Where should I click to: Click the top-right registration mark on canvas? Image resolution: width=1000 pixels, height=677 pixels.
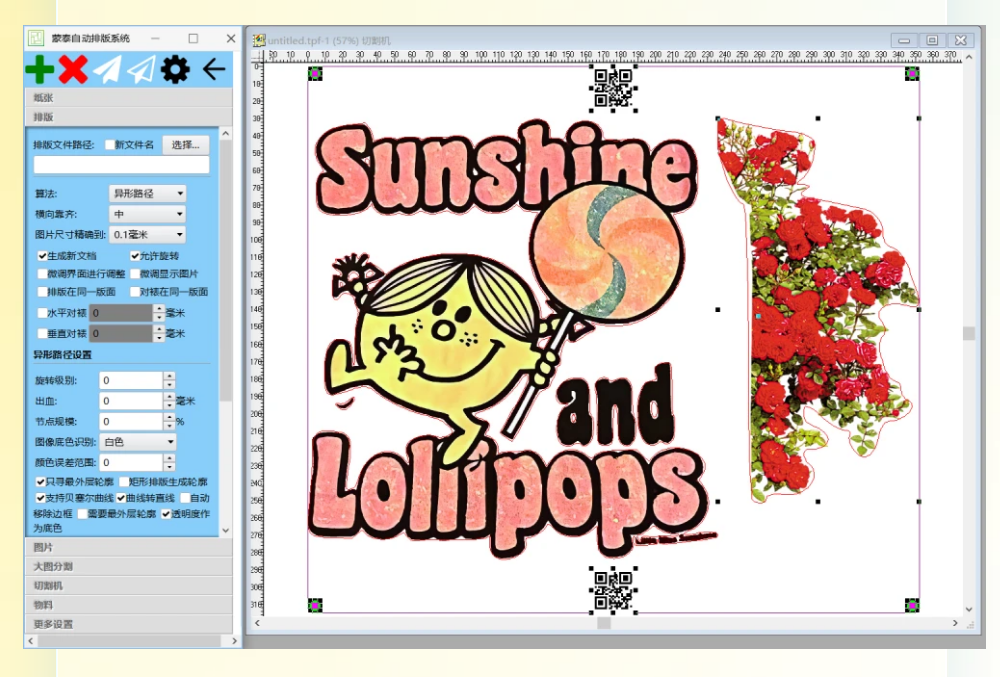tap(912, 74)
